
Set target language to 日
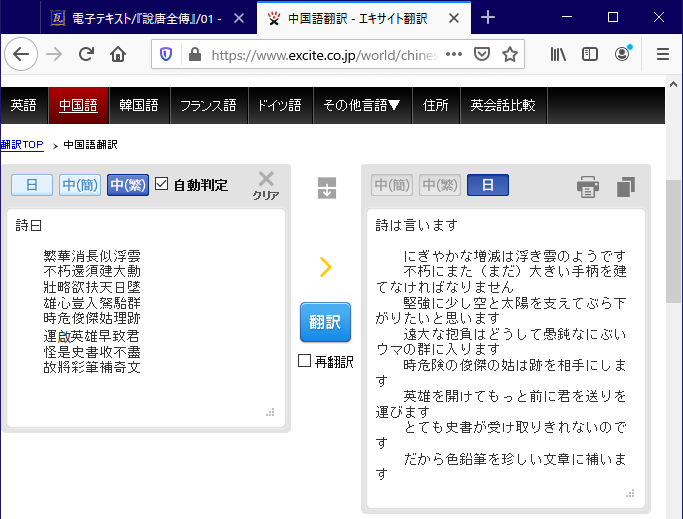click(x=488, y=185)
